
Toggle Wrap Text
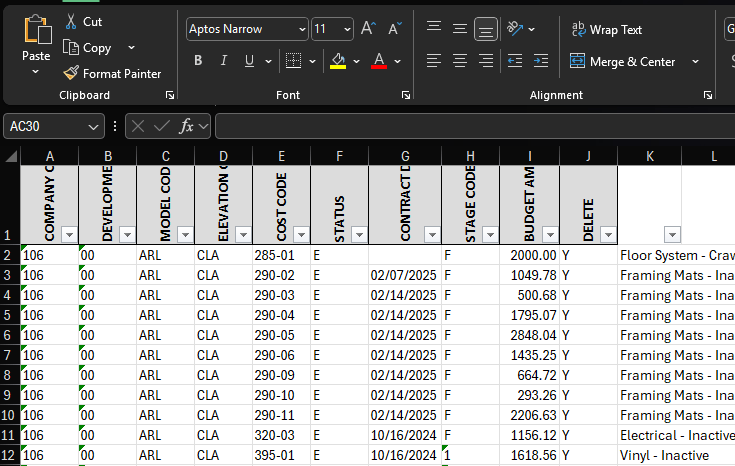(606, 30)
